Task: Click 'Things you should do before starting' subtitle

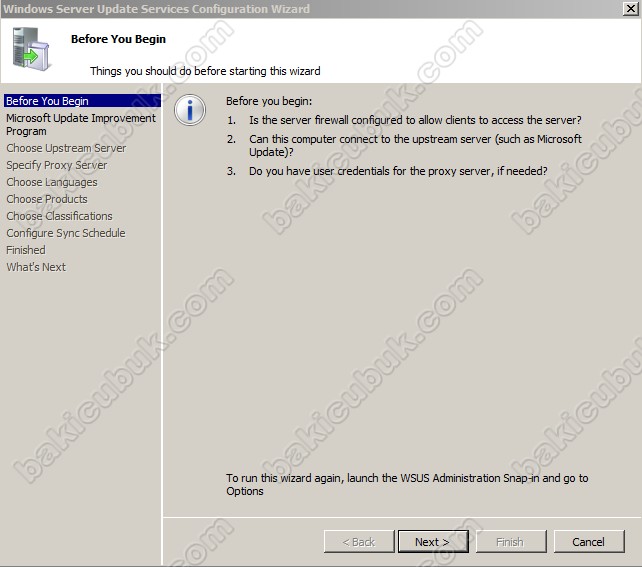Action: (x=205, y=71)
